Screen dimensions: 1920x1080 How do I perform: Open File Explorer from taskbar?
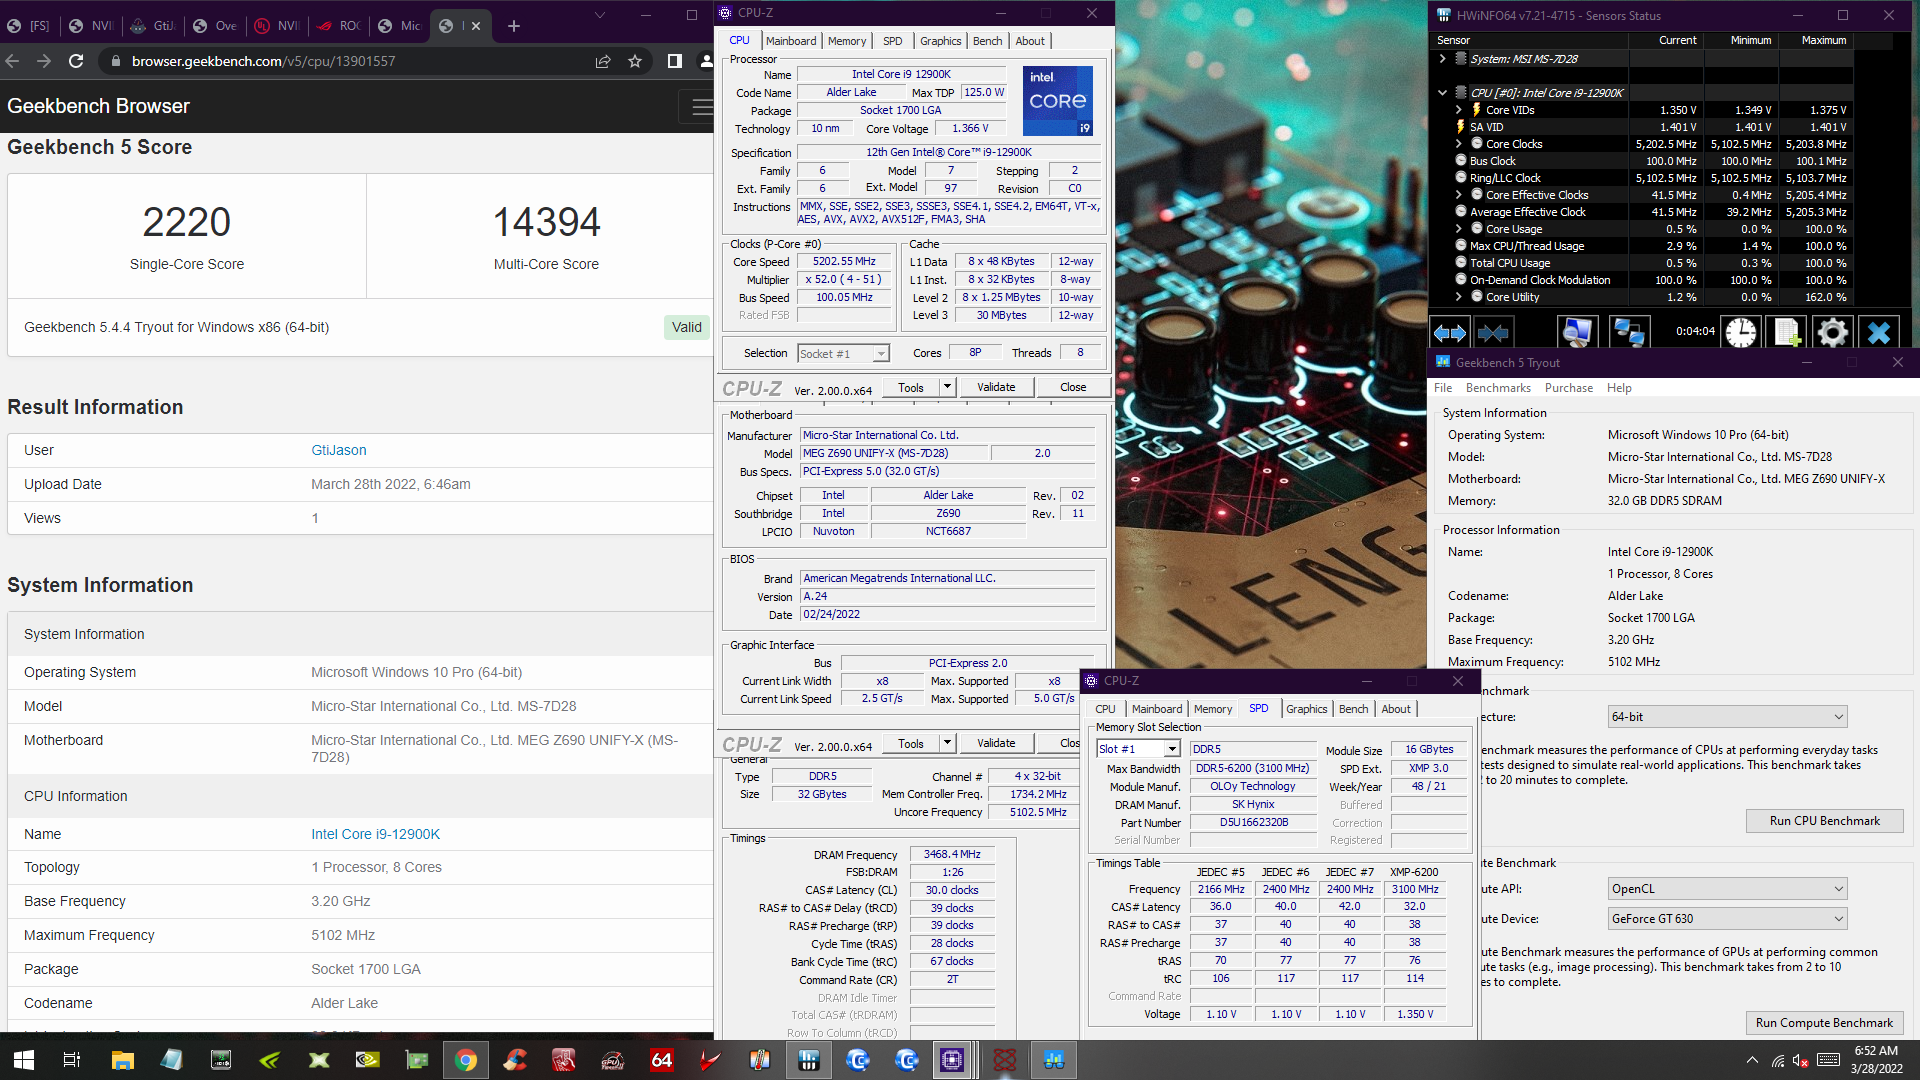[122, 1060]
